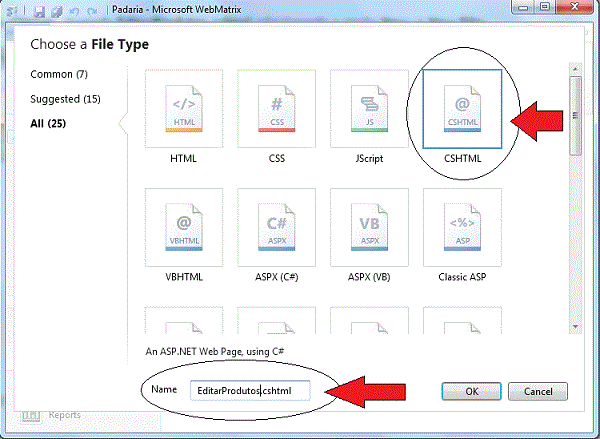Pick the ASPX (VB) file type icon
This screenshot has height=439, width=600.
coord(369,227)
